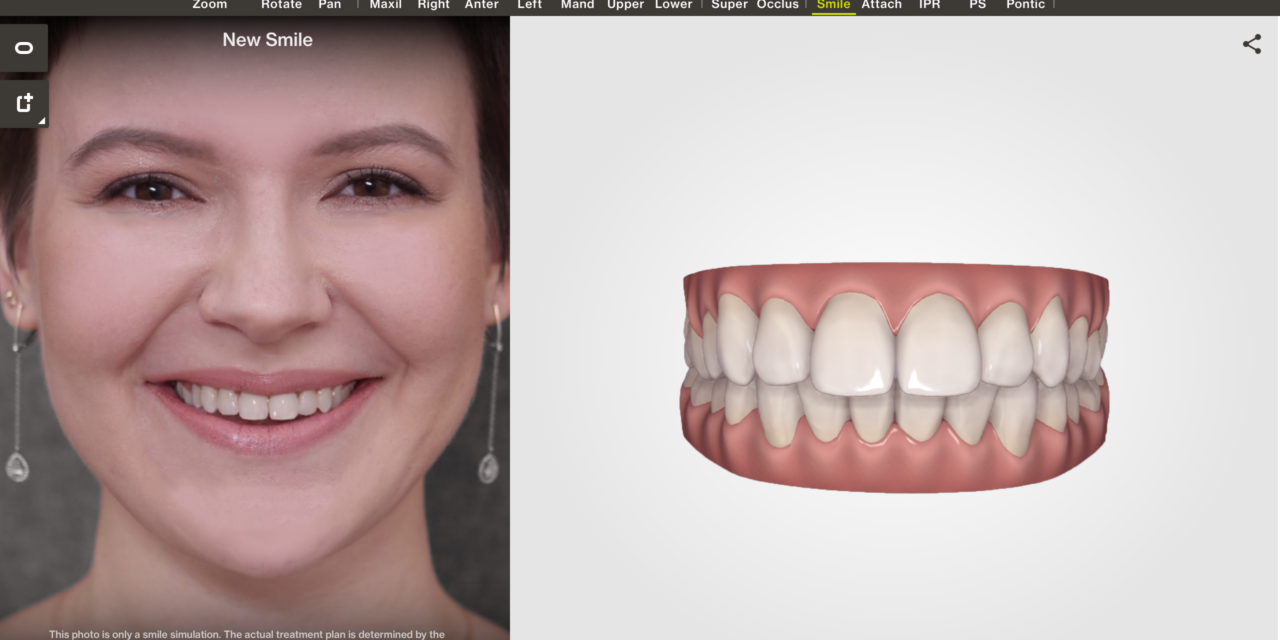Switch to the Right view

pos(433,5)
